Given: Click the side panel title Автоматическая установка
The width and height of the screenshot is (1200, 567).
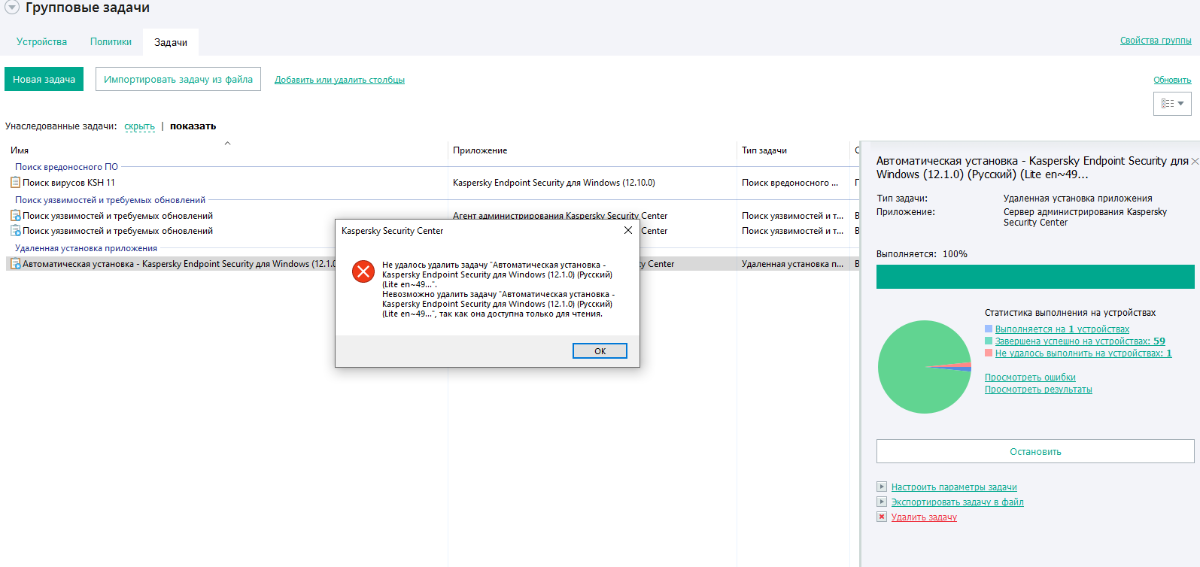Looking at the screenshot, I should coord(1033,167).
